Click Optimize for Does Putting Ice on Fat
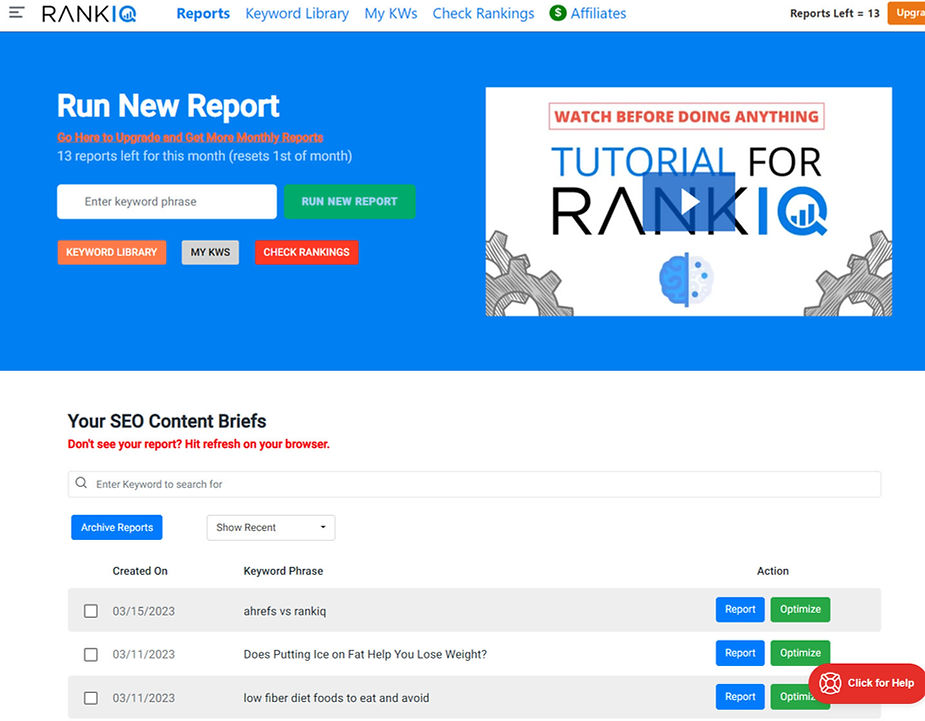Image resolution: width=925 pixels, height=721 pixels. (800, 653)
